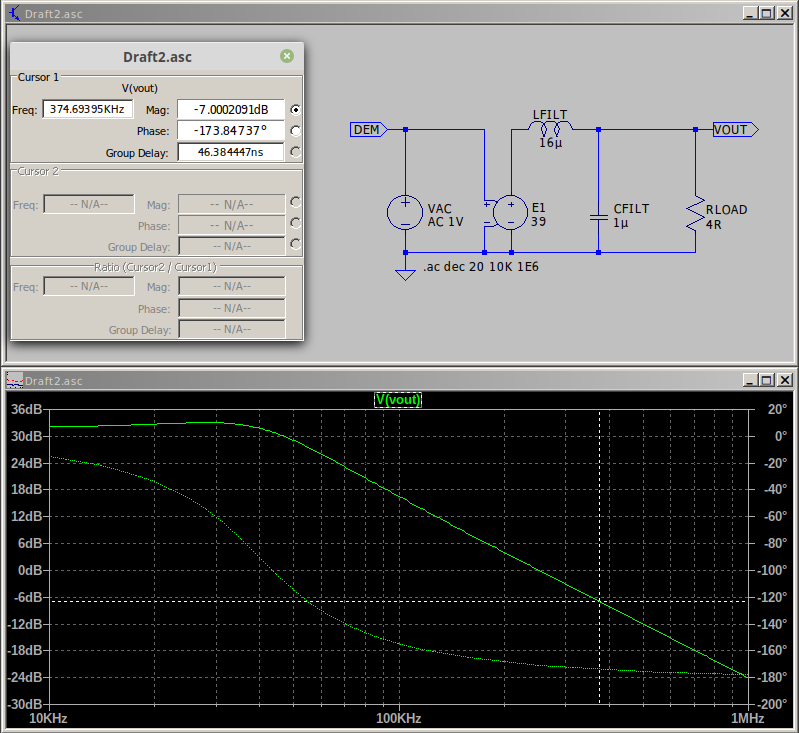Select the Cursor 1 Phase radio button
The image size is (799, 733).
296,131
